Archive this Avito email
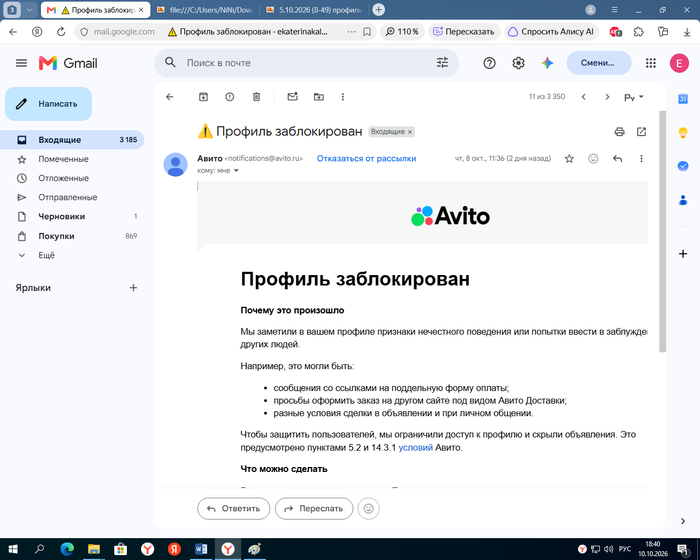This screenshot has height=560, width=700. point(203,97)
